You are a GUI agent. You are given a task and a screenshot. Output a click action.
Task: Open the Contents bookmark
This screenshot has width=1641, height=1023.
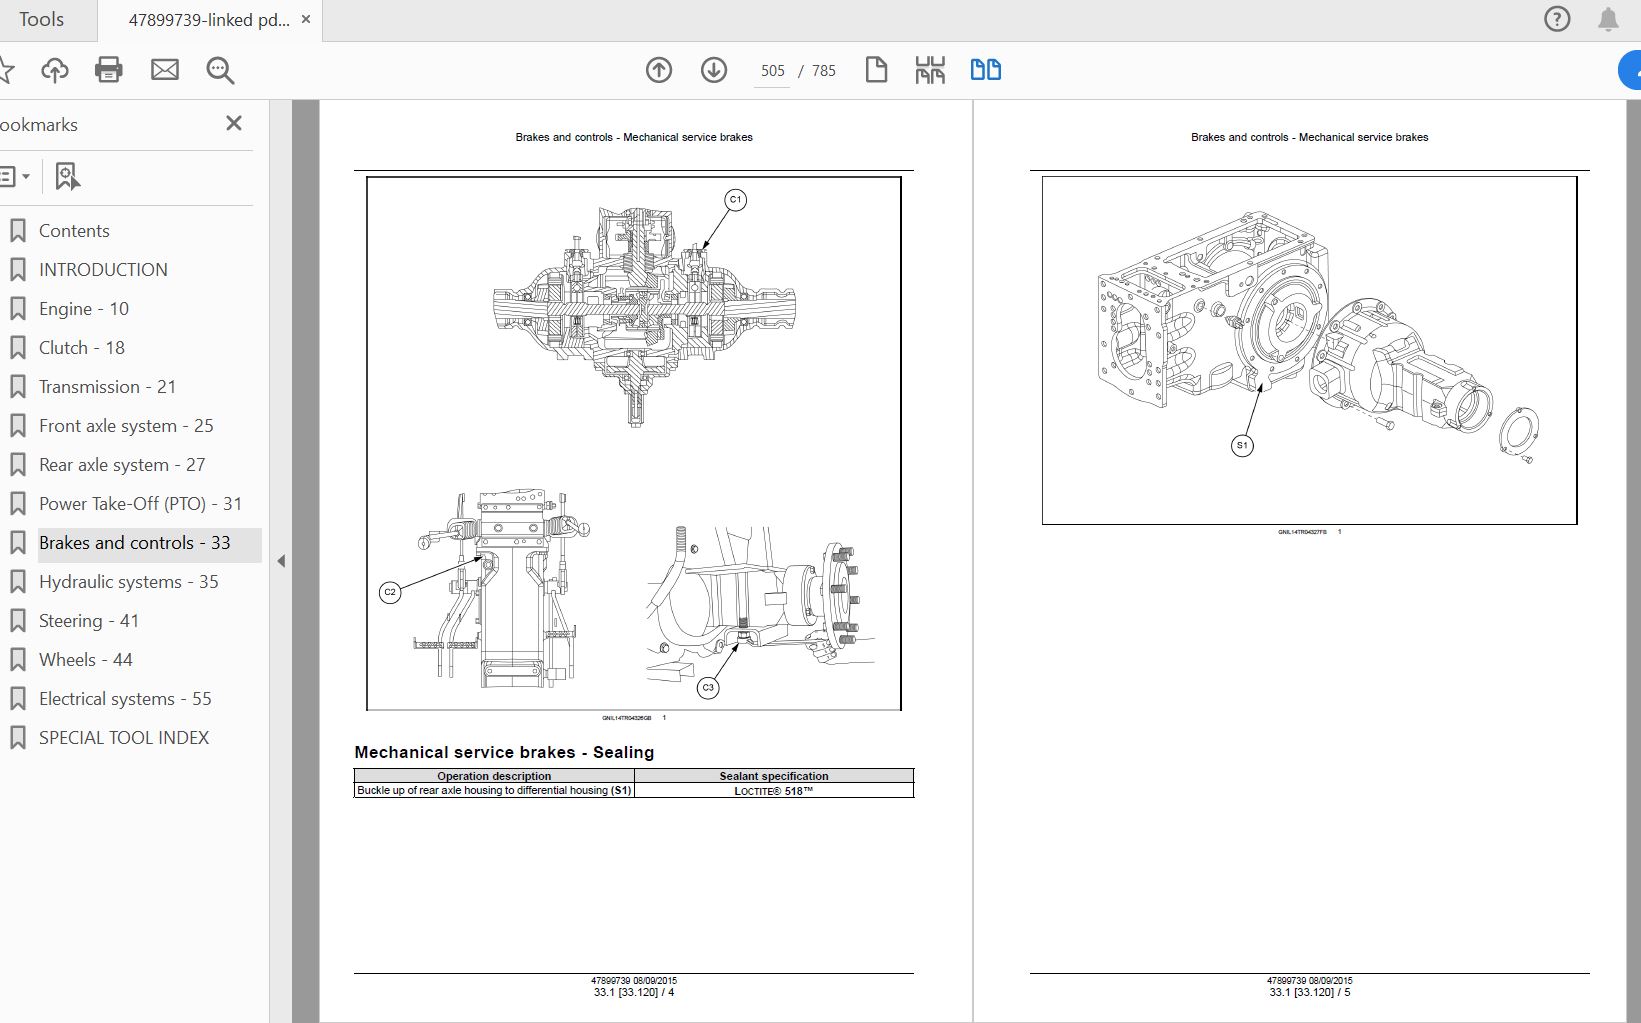(x=74, y=231)
